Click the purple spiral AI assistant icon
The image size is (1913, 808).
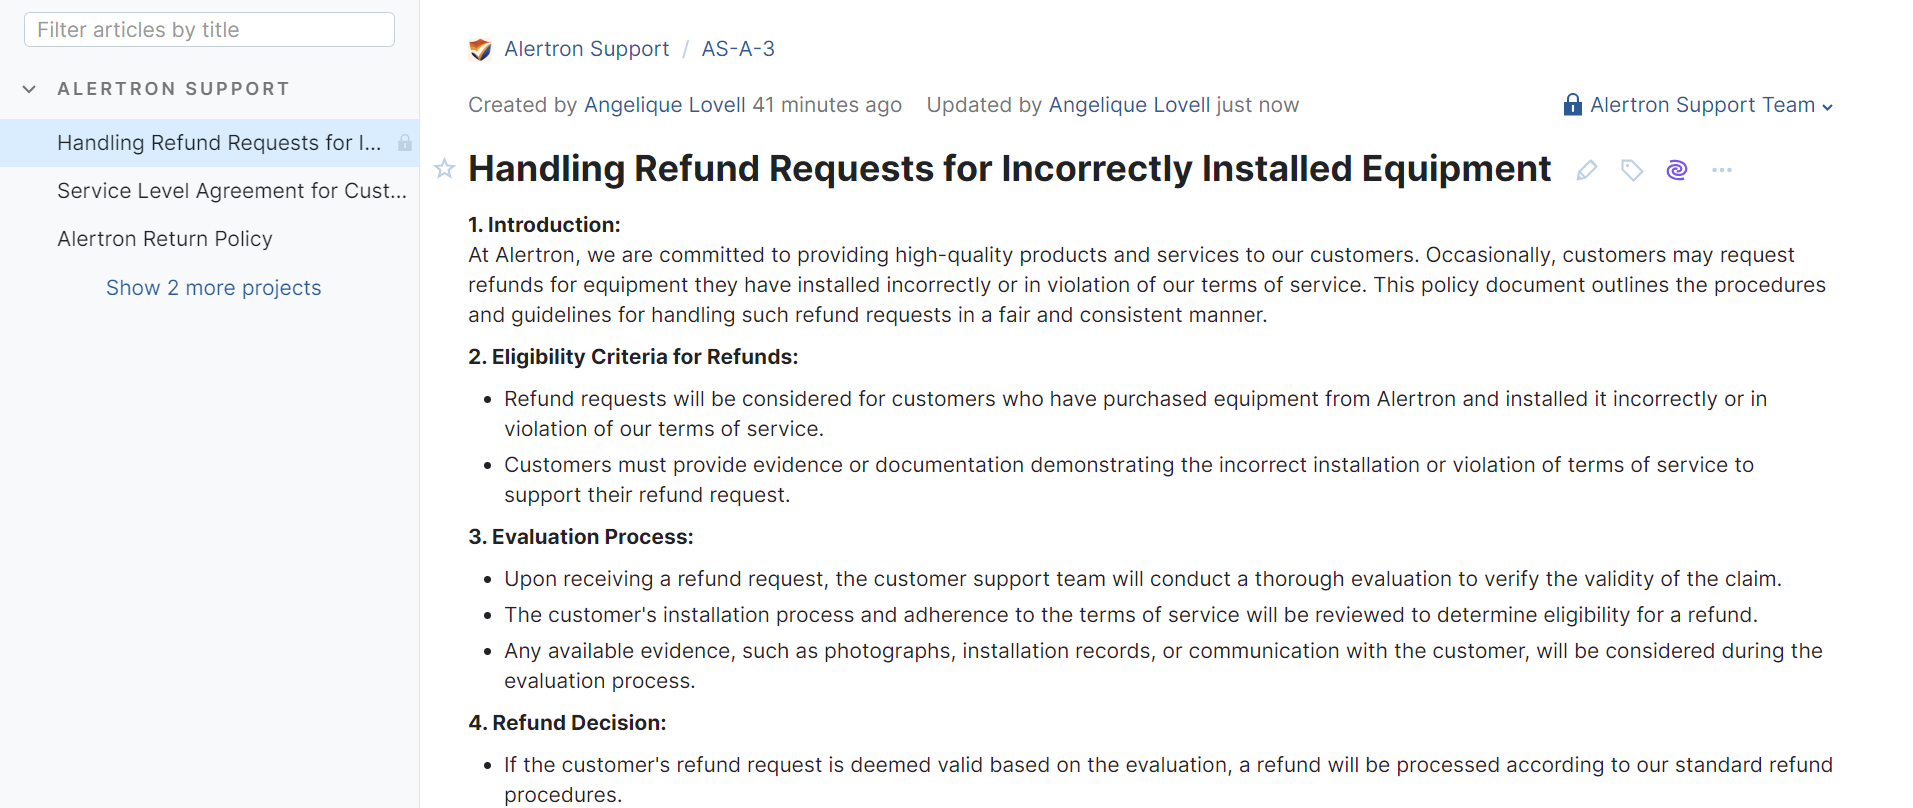[x=1677, y=170]
